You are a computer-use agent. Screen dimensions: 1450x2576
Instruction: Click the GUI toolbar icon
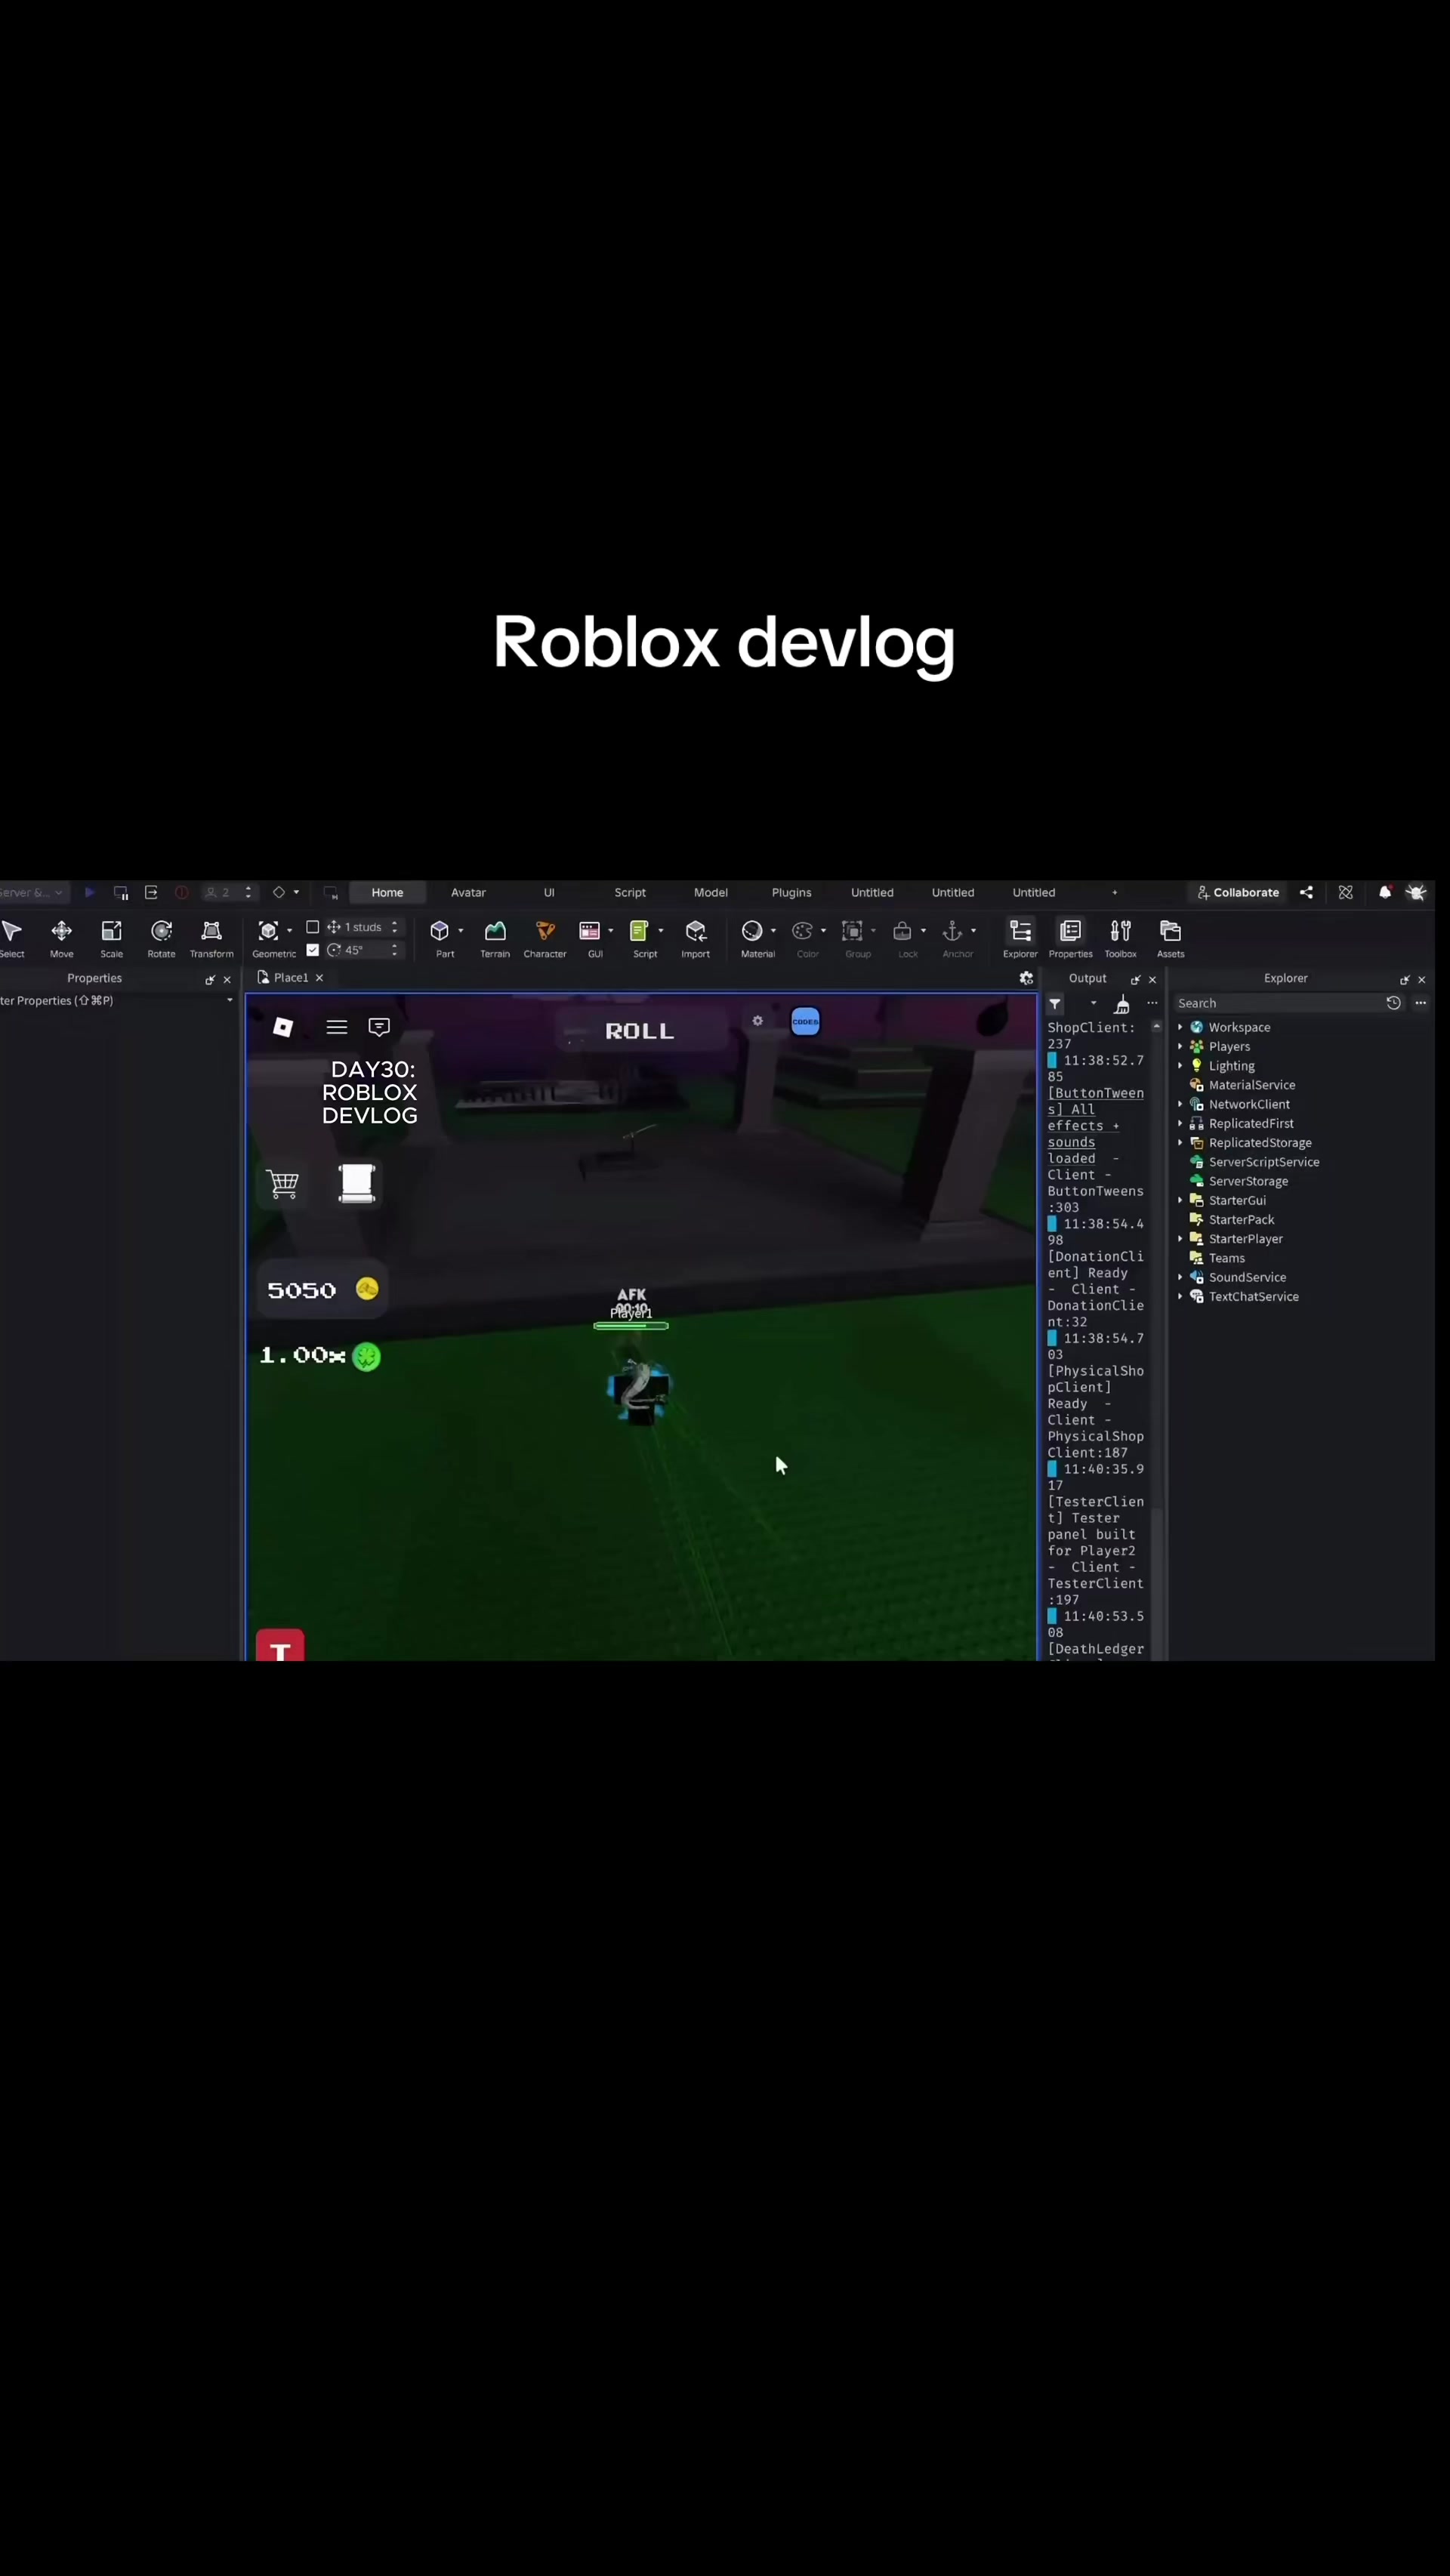point(590,931)
